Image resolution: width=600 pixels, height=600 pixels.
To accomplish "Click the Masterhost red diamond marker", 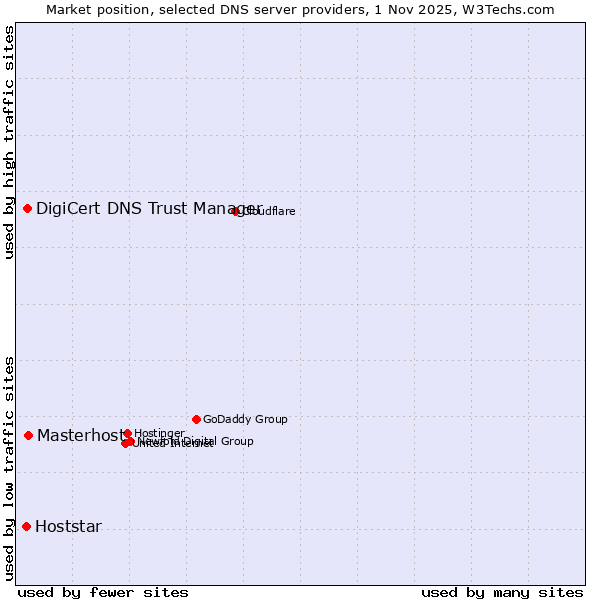I will click(29, 435).
